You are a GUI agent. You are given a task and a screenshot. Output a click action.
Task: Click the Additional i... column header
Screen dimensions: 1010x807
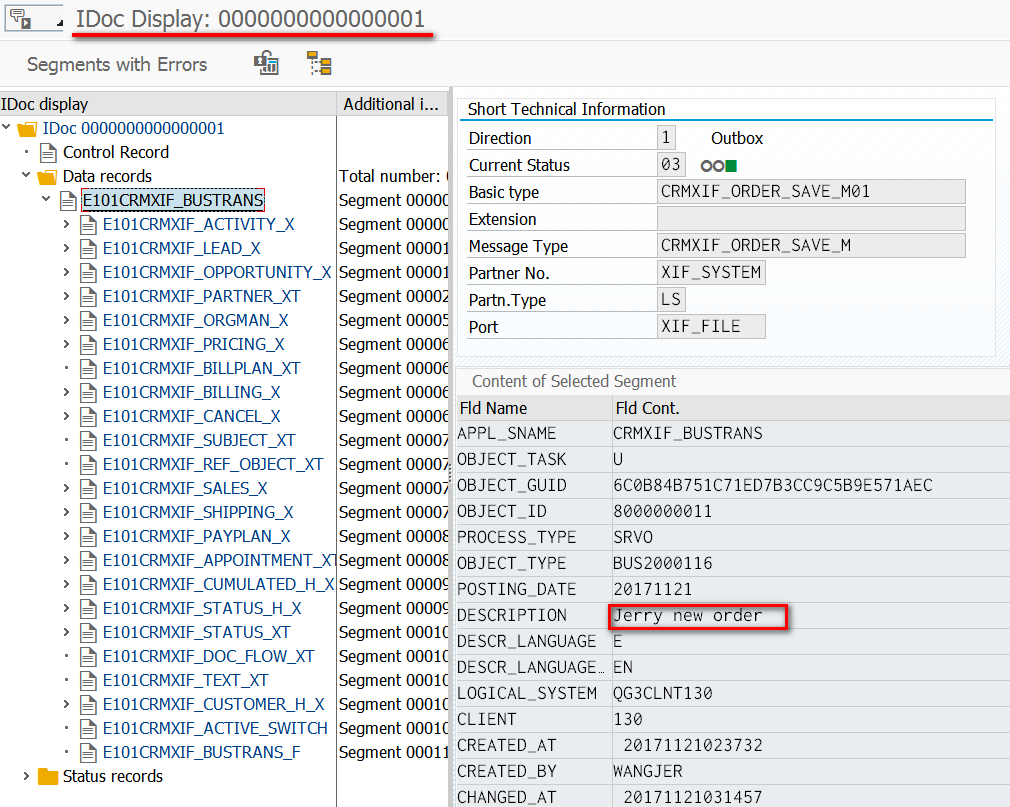tap(392, 104)
